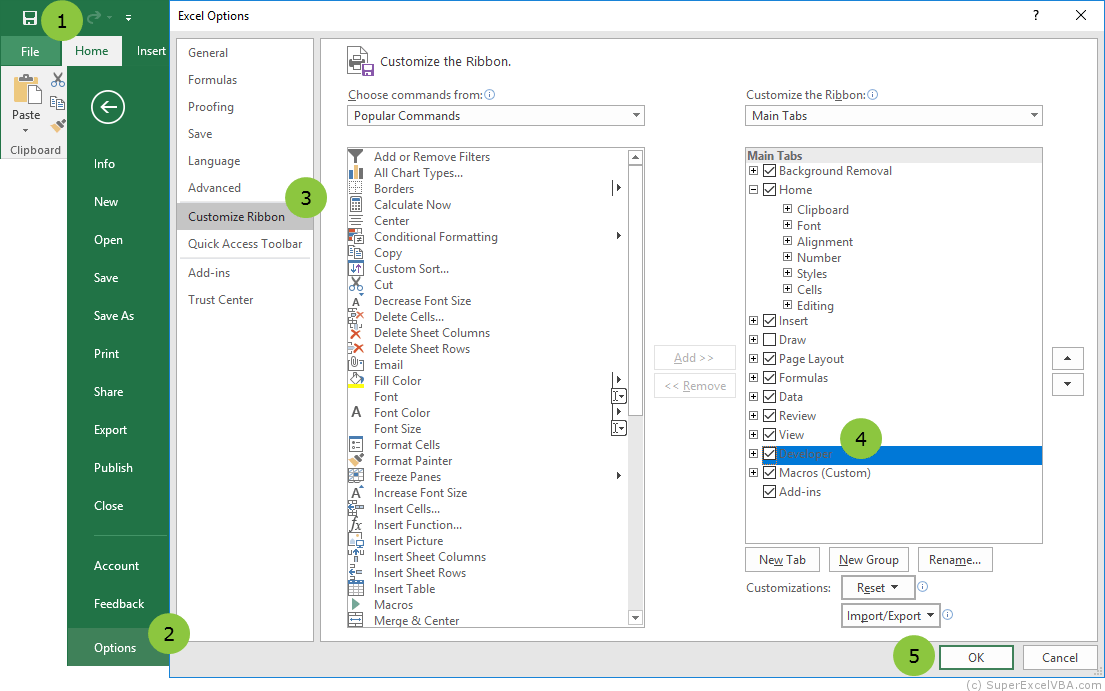Click the back arrow to exit Backstage view
This screenshot has width=1105, height=691.
pos(107,107)
